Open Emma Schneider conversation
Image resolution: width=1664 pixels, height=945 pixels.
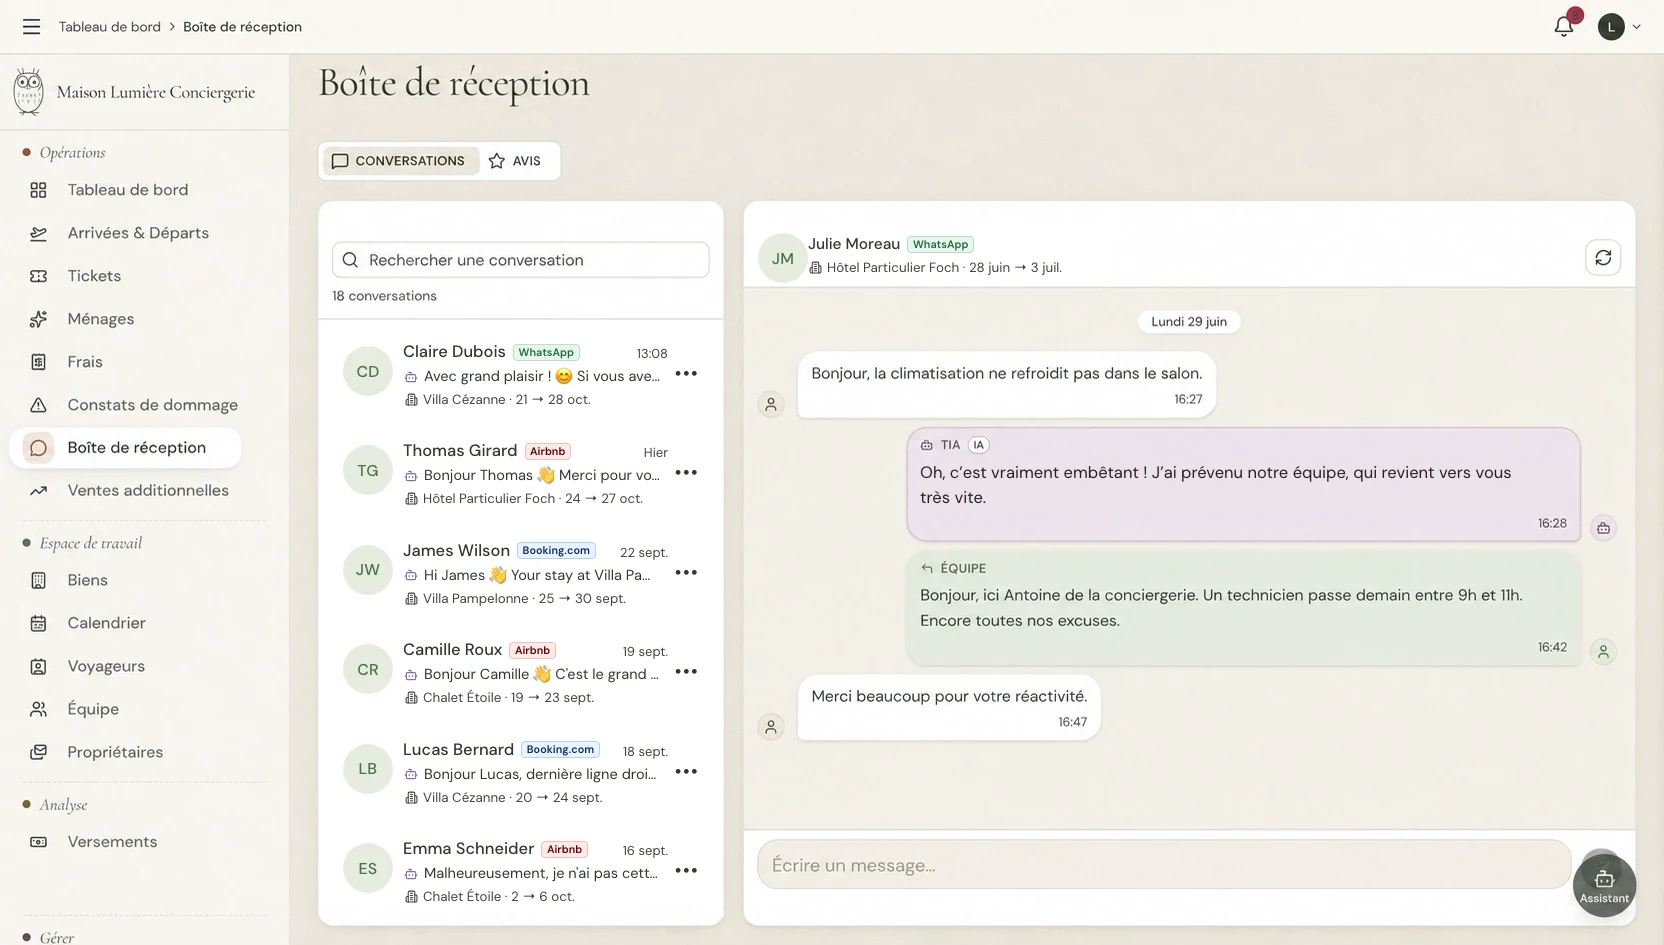click(x=520, y=871)
